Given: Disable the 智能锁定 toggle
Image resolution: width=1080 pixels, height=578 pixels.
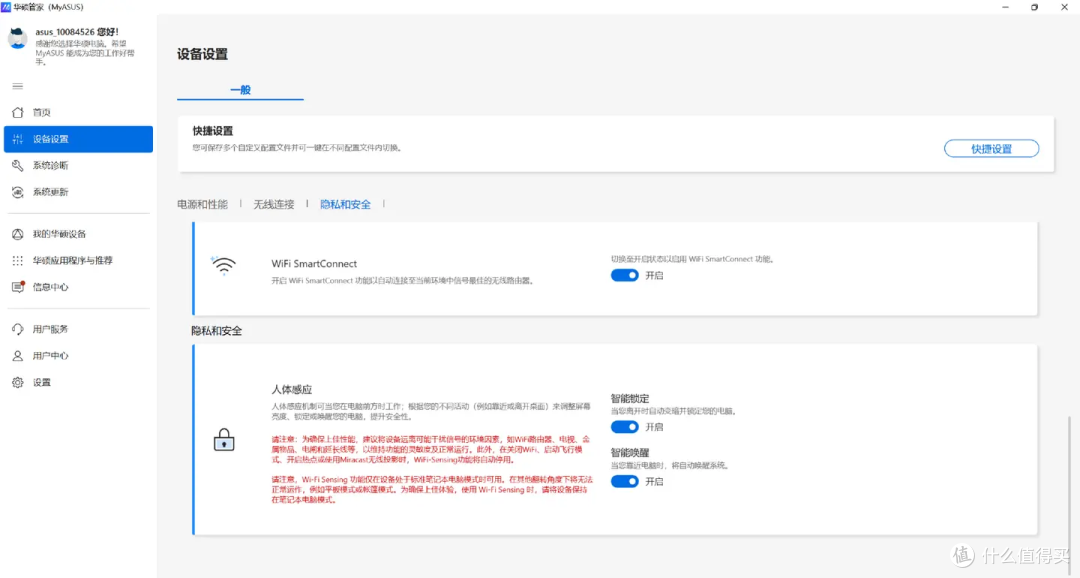Looking at the screenshot, I should point(625,427).
